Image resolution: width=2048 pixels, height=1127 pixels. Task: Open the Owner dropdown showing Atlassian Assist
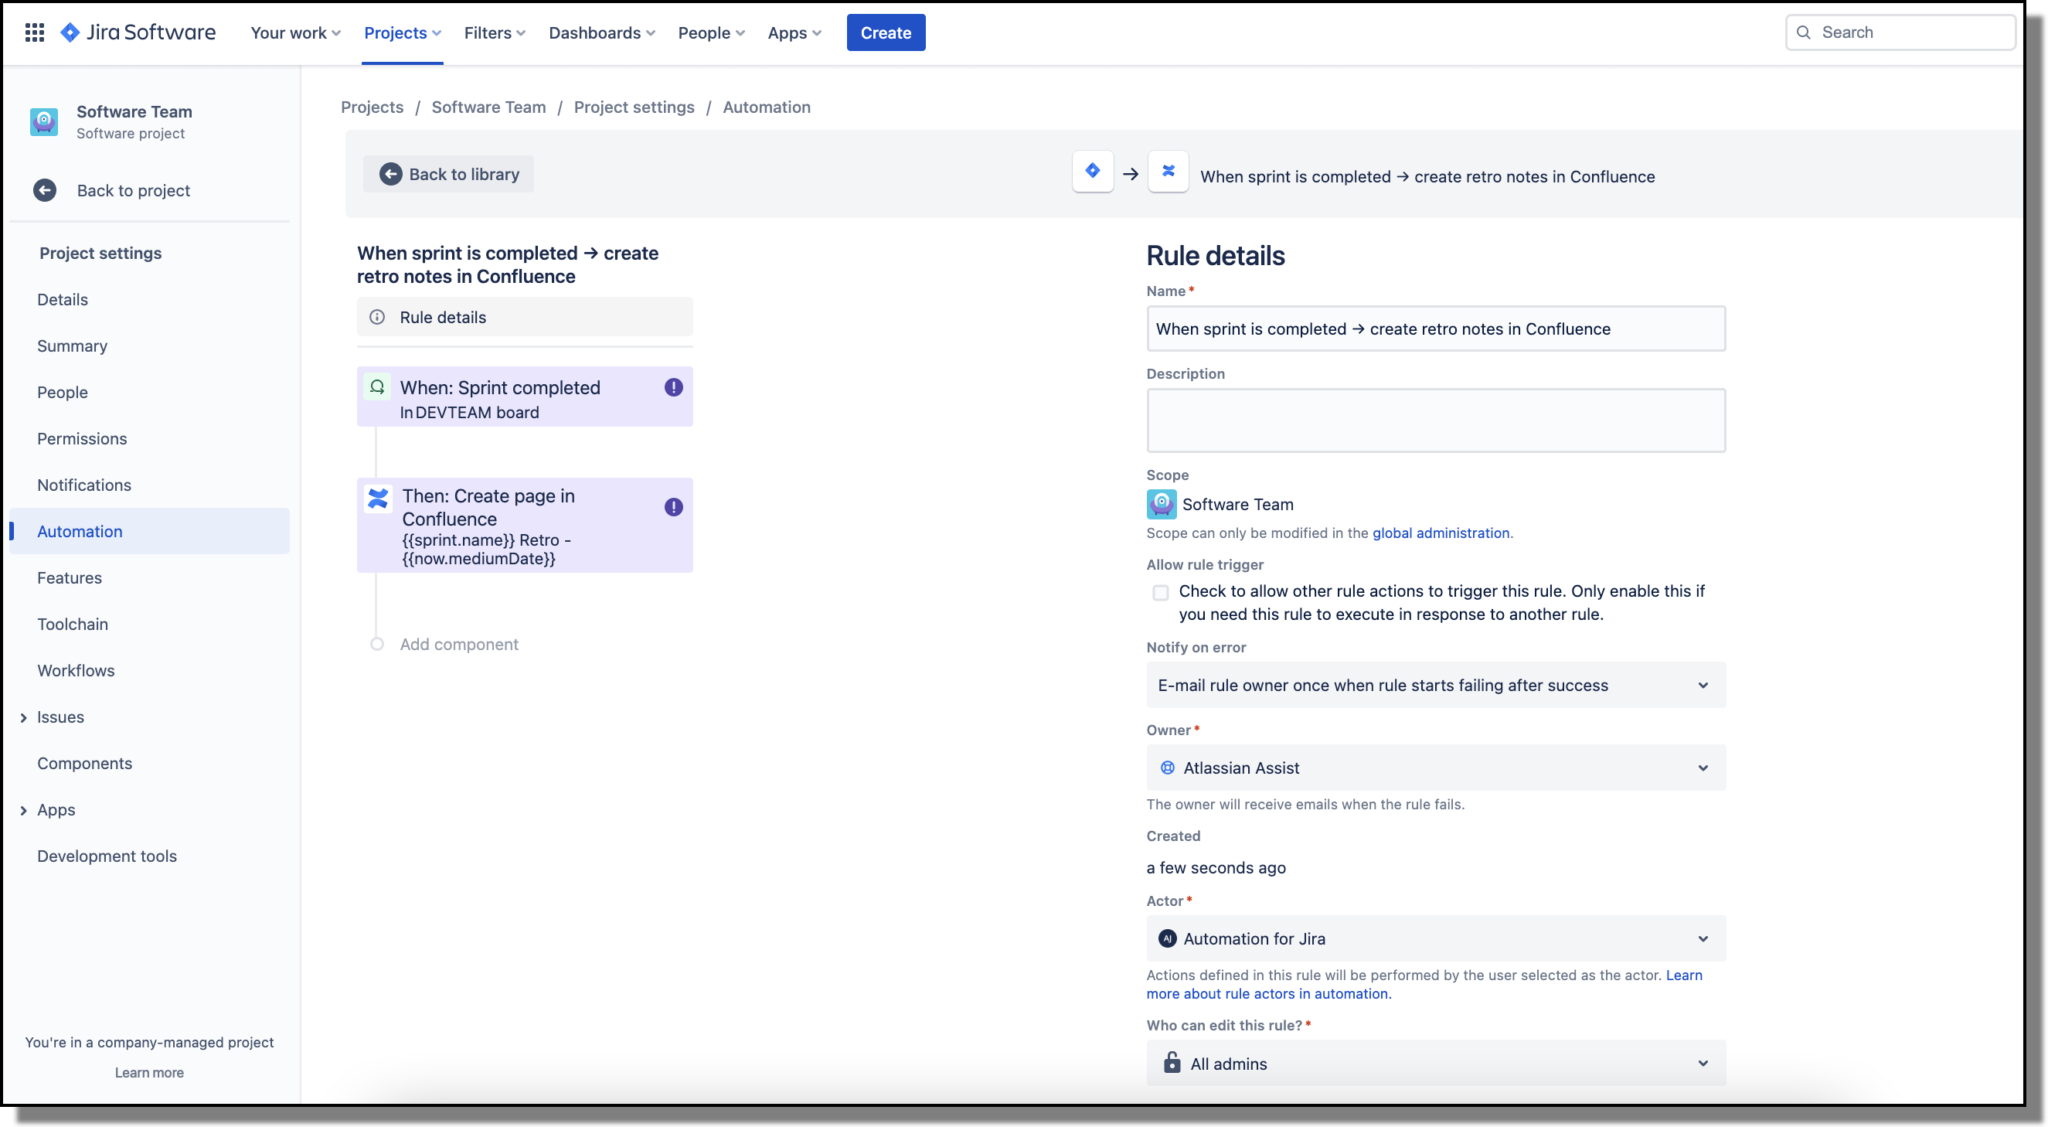[1435, 768]
